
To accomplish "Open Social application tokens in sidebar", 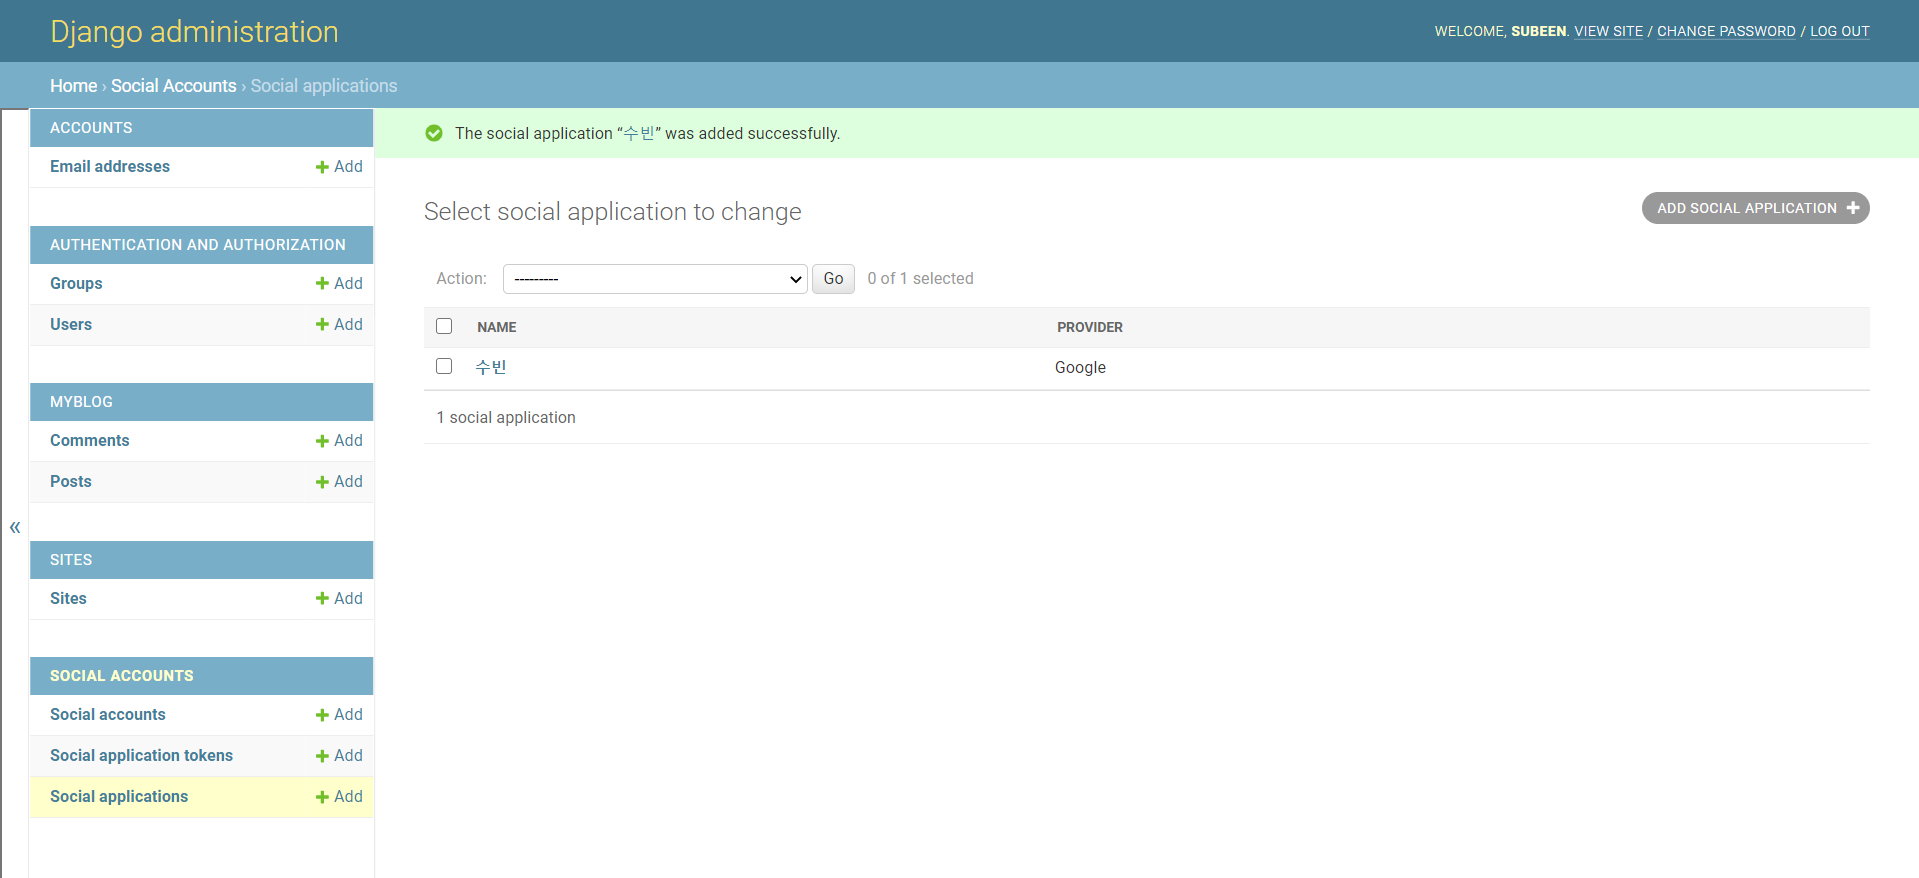I will click(x=141, y=756).
